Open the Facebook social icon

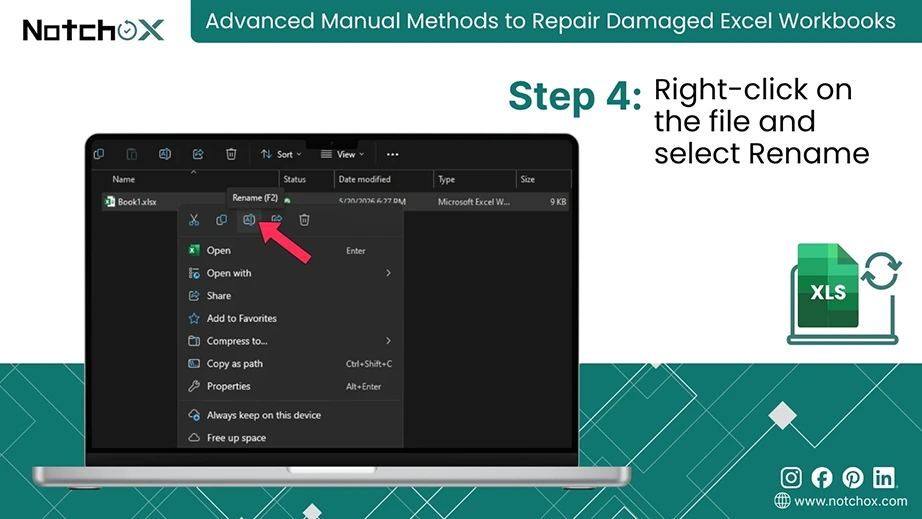coord(822,478)
